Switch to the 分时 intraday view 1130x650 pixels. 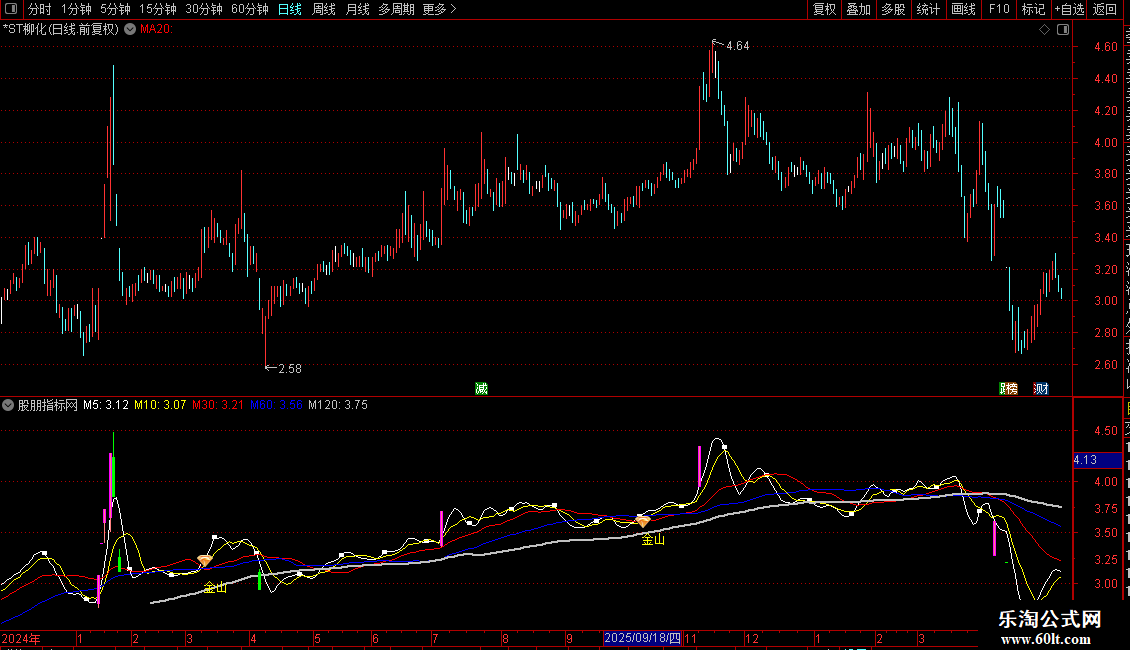40,9
